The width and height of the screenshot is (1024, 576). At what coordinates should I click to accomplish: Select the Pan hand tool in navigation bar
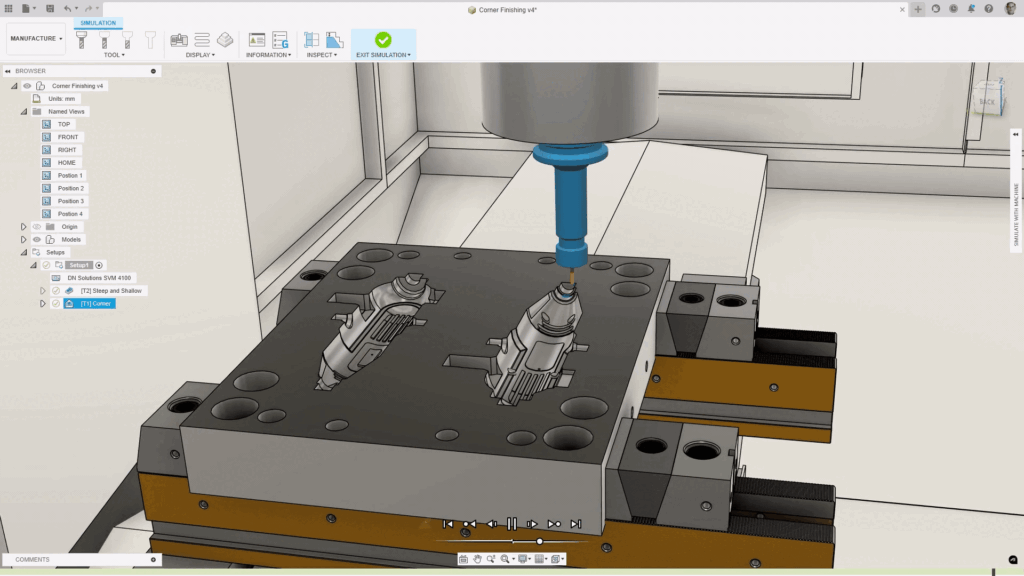tap(478, 559)
